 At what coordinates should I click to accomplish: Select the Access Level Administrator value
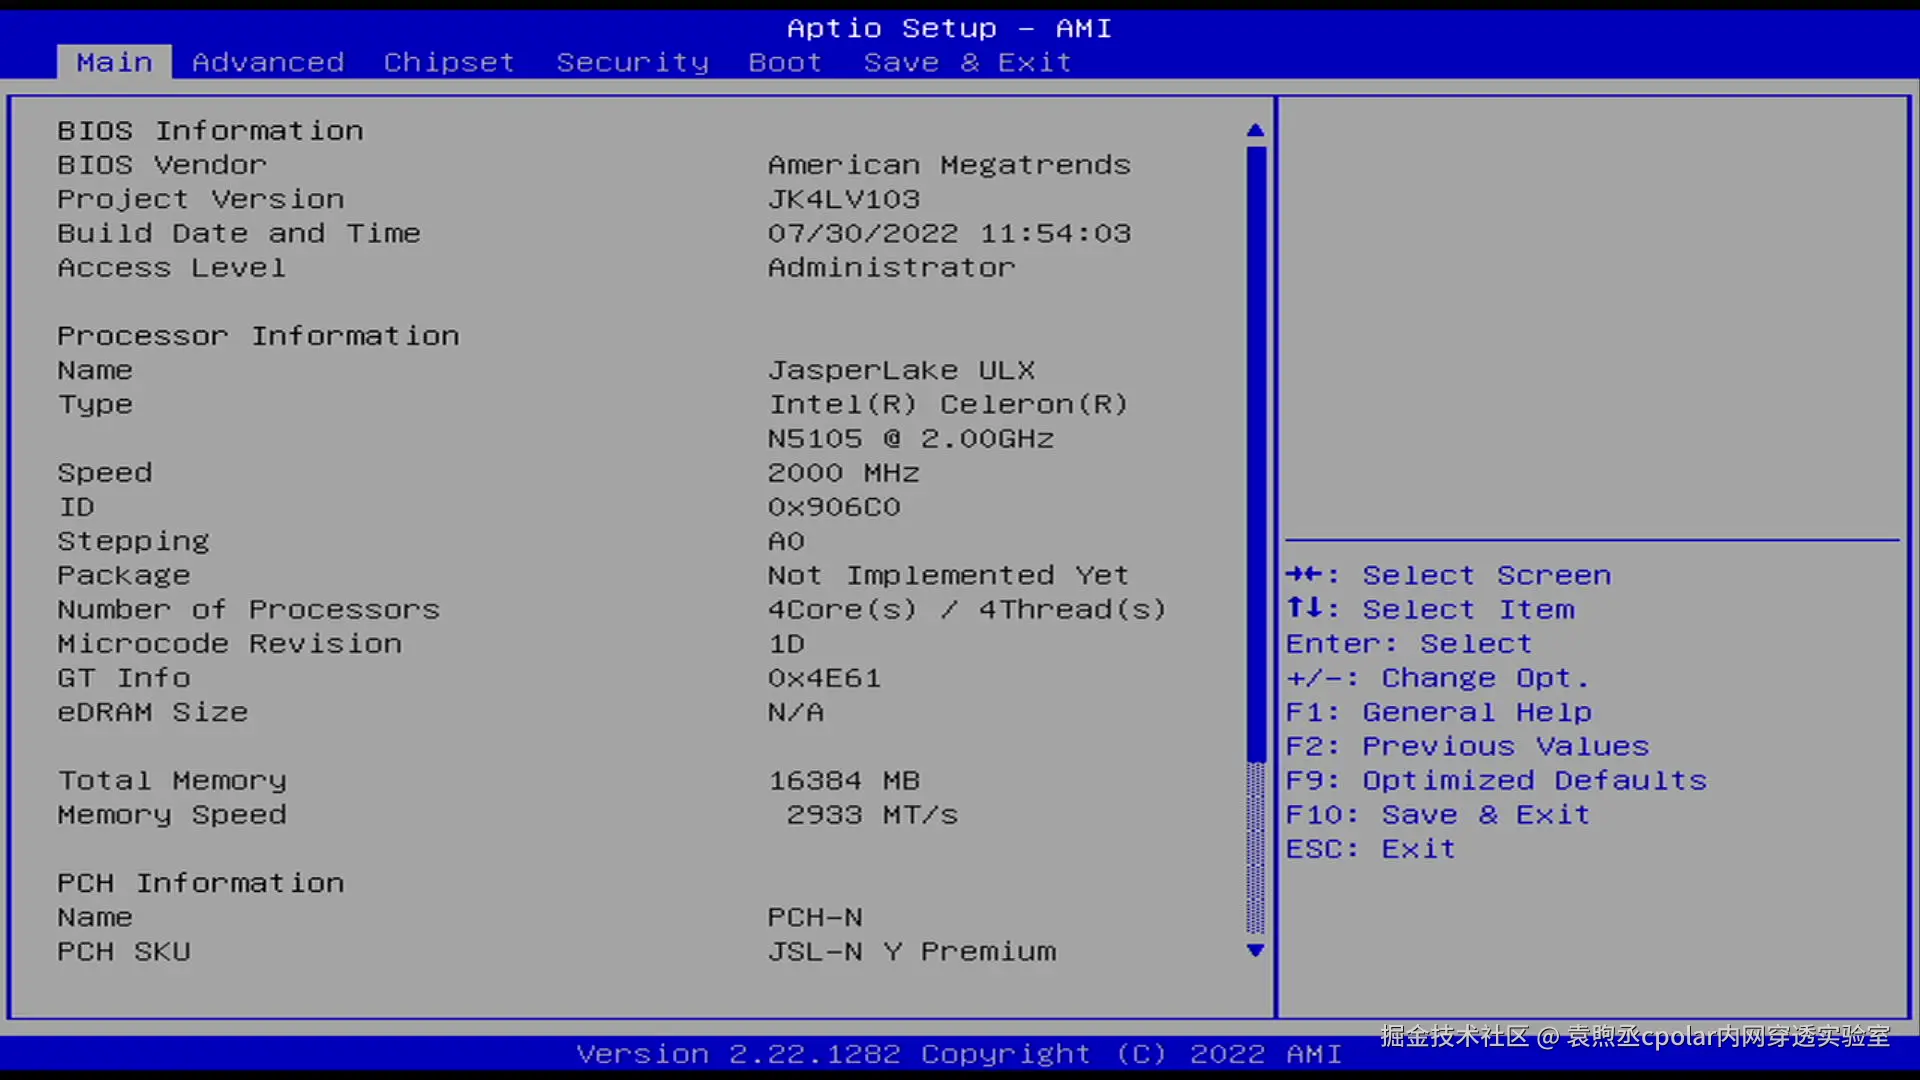click(891, 268)
